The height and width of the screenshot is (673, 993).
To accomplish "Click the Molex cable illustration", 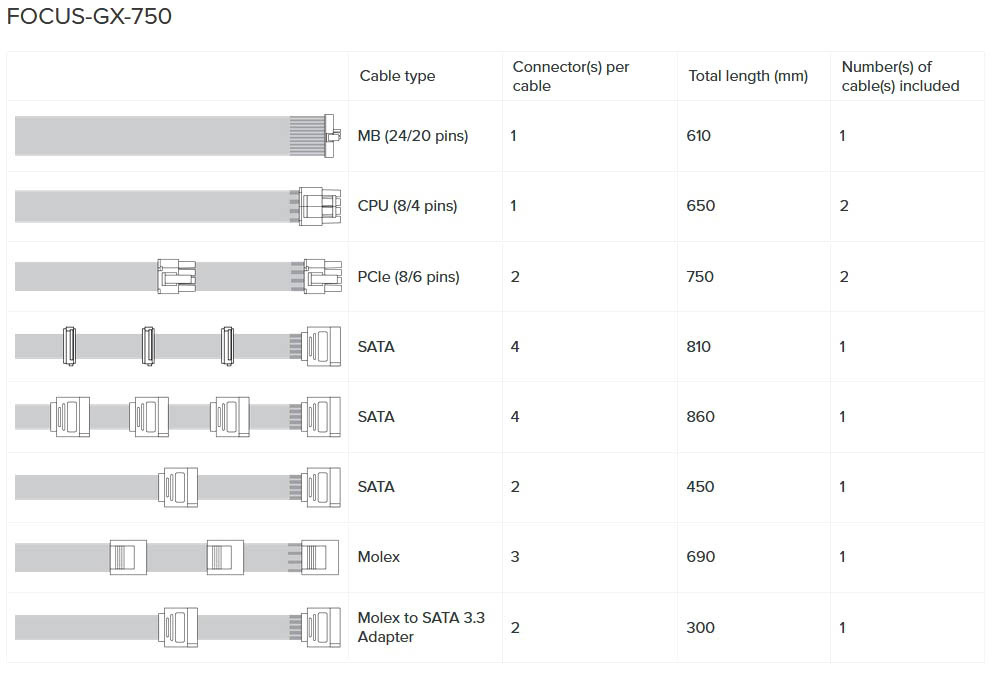I will [x=178, y=557].
